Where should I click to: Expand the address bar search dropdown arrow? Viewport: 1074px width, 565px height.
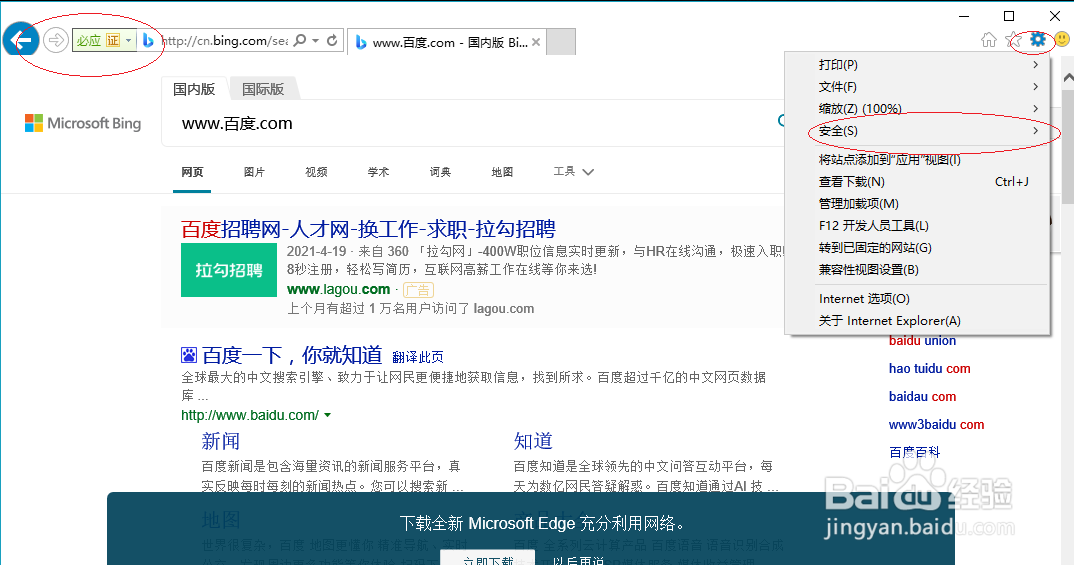pyautogui.click(x=316, y=40)
